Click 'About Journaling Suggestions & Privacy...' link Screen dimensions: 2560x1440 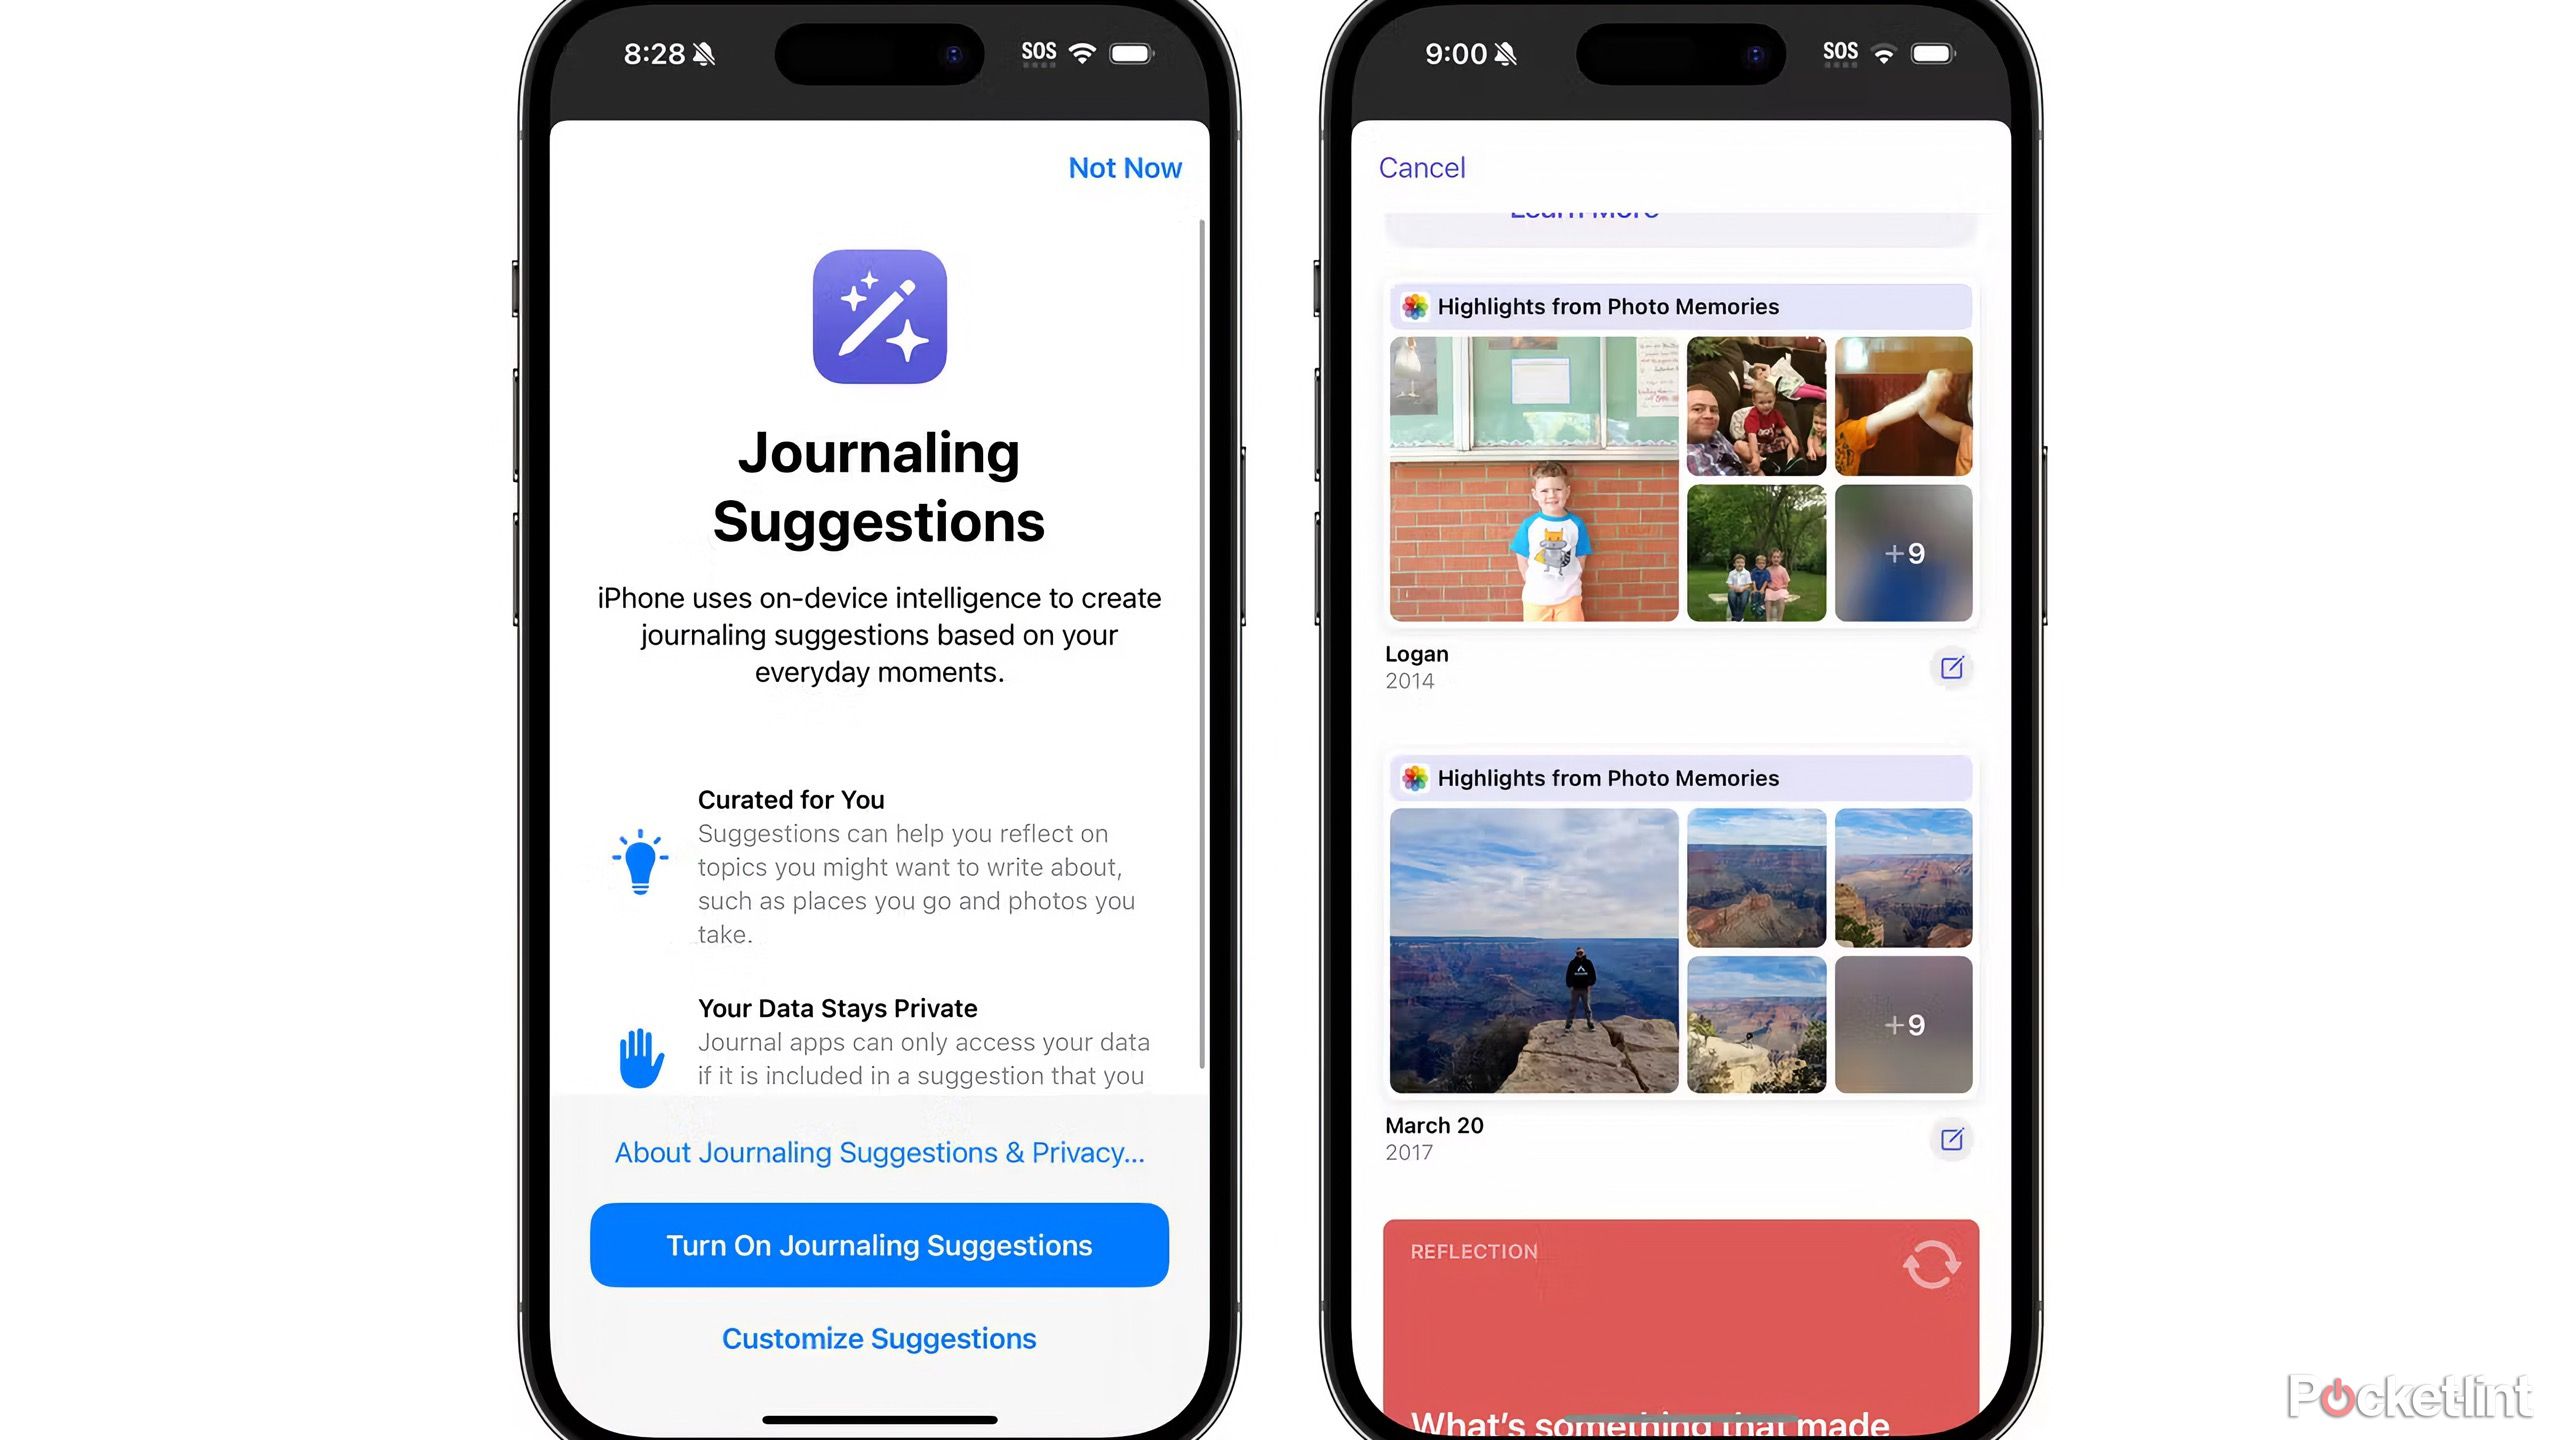point(879,1152)
